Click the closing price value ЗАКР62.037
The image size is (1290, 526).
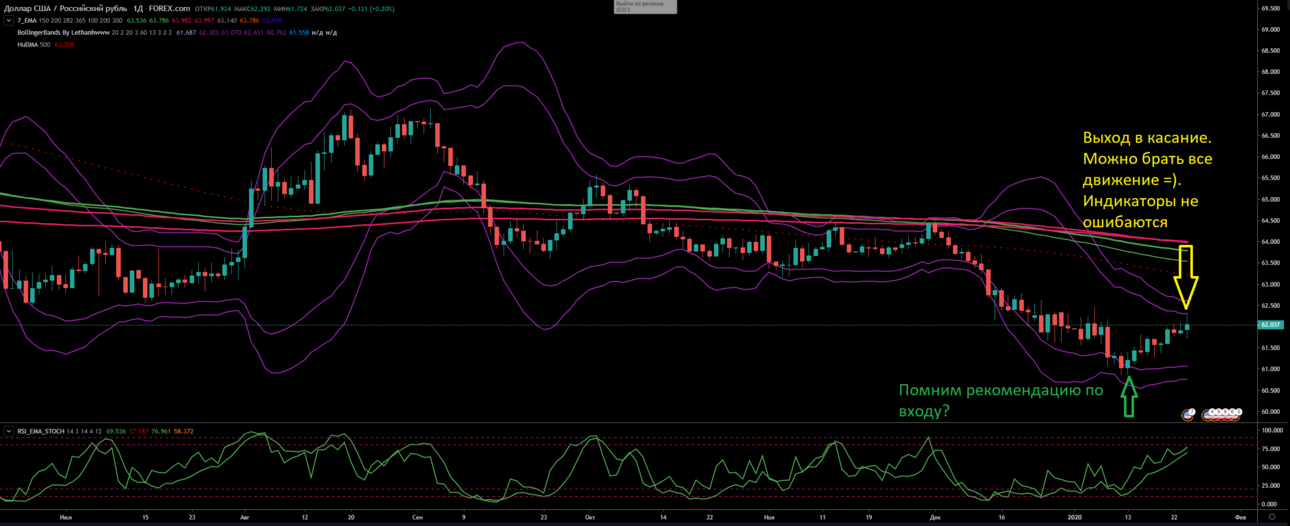(328, 8)
